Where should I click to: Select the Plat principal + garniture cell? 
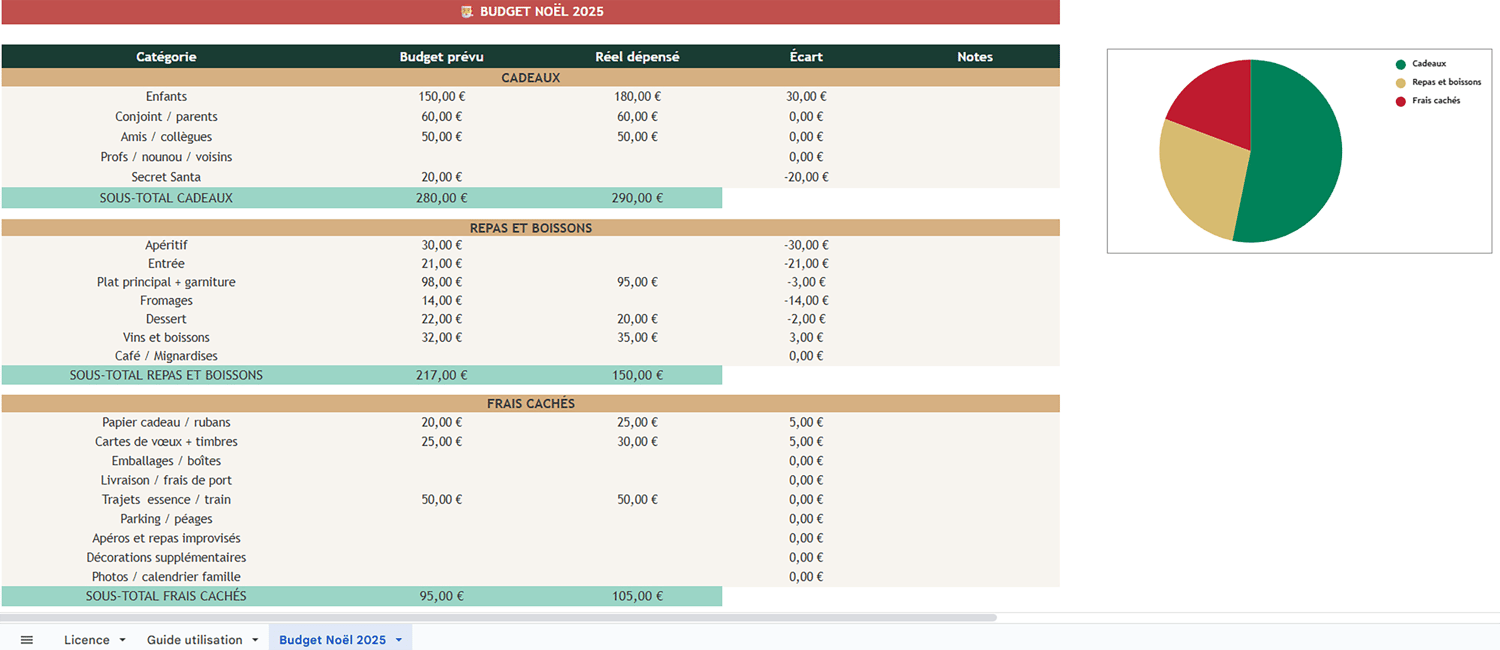[166, 282]
